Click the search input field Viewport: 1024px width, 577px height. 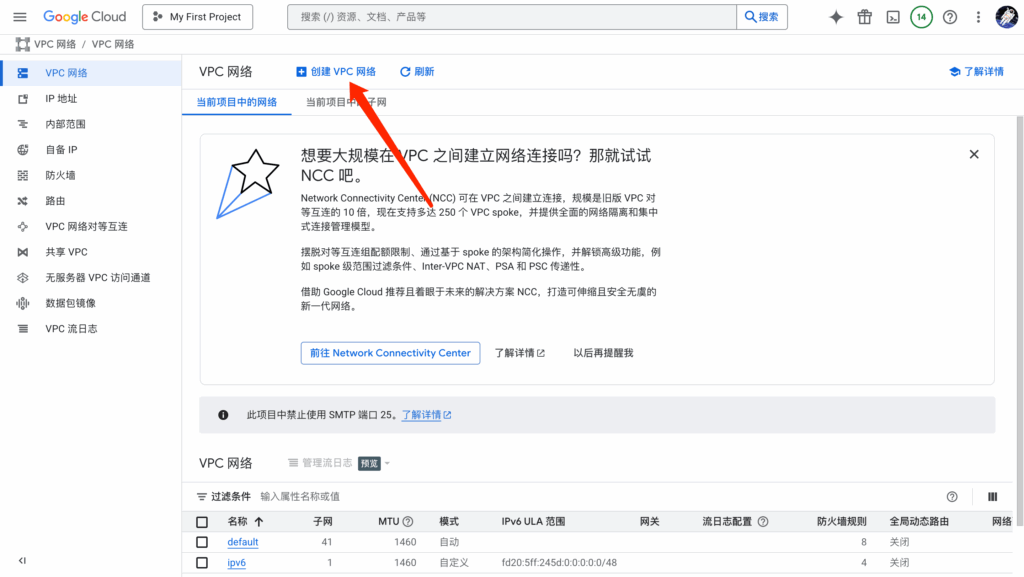coord(512,17)
